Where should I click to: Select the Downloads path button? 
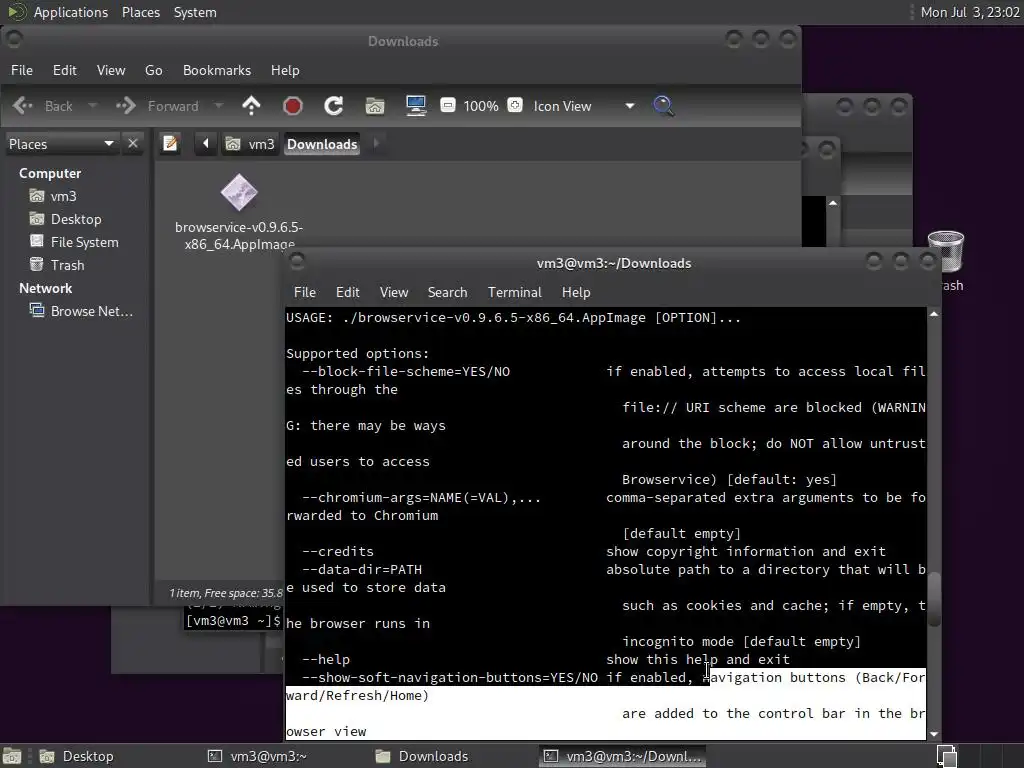322,144
